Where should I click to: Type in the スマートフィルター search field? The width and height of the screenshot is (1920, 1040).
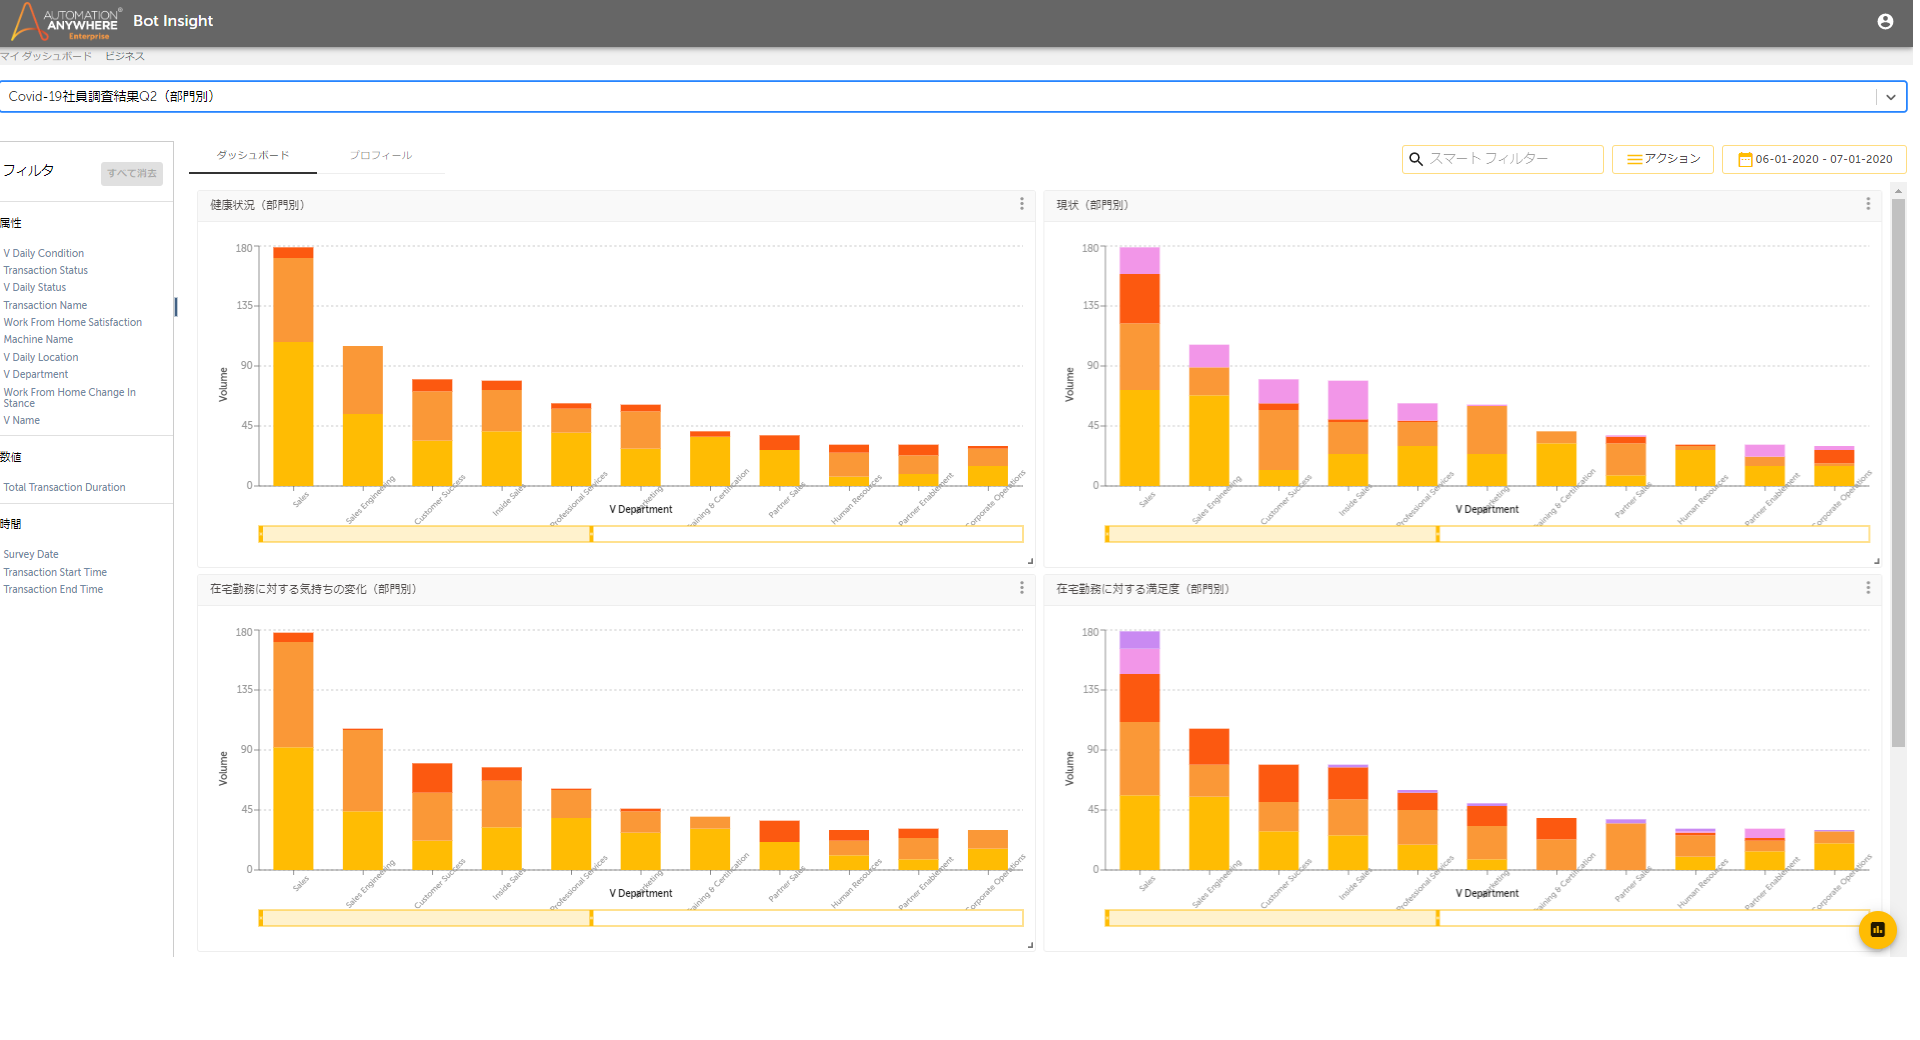click(1510, 159)
